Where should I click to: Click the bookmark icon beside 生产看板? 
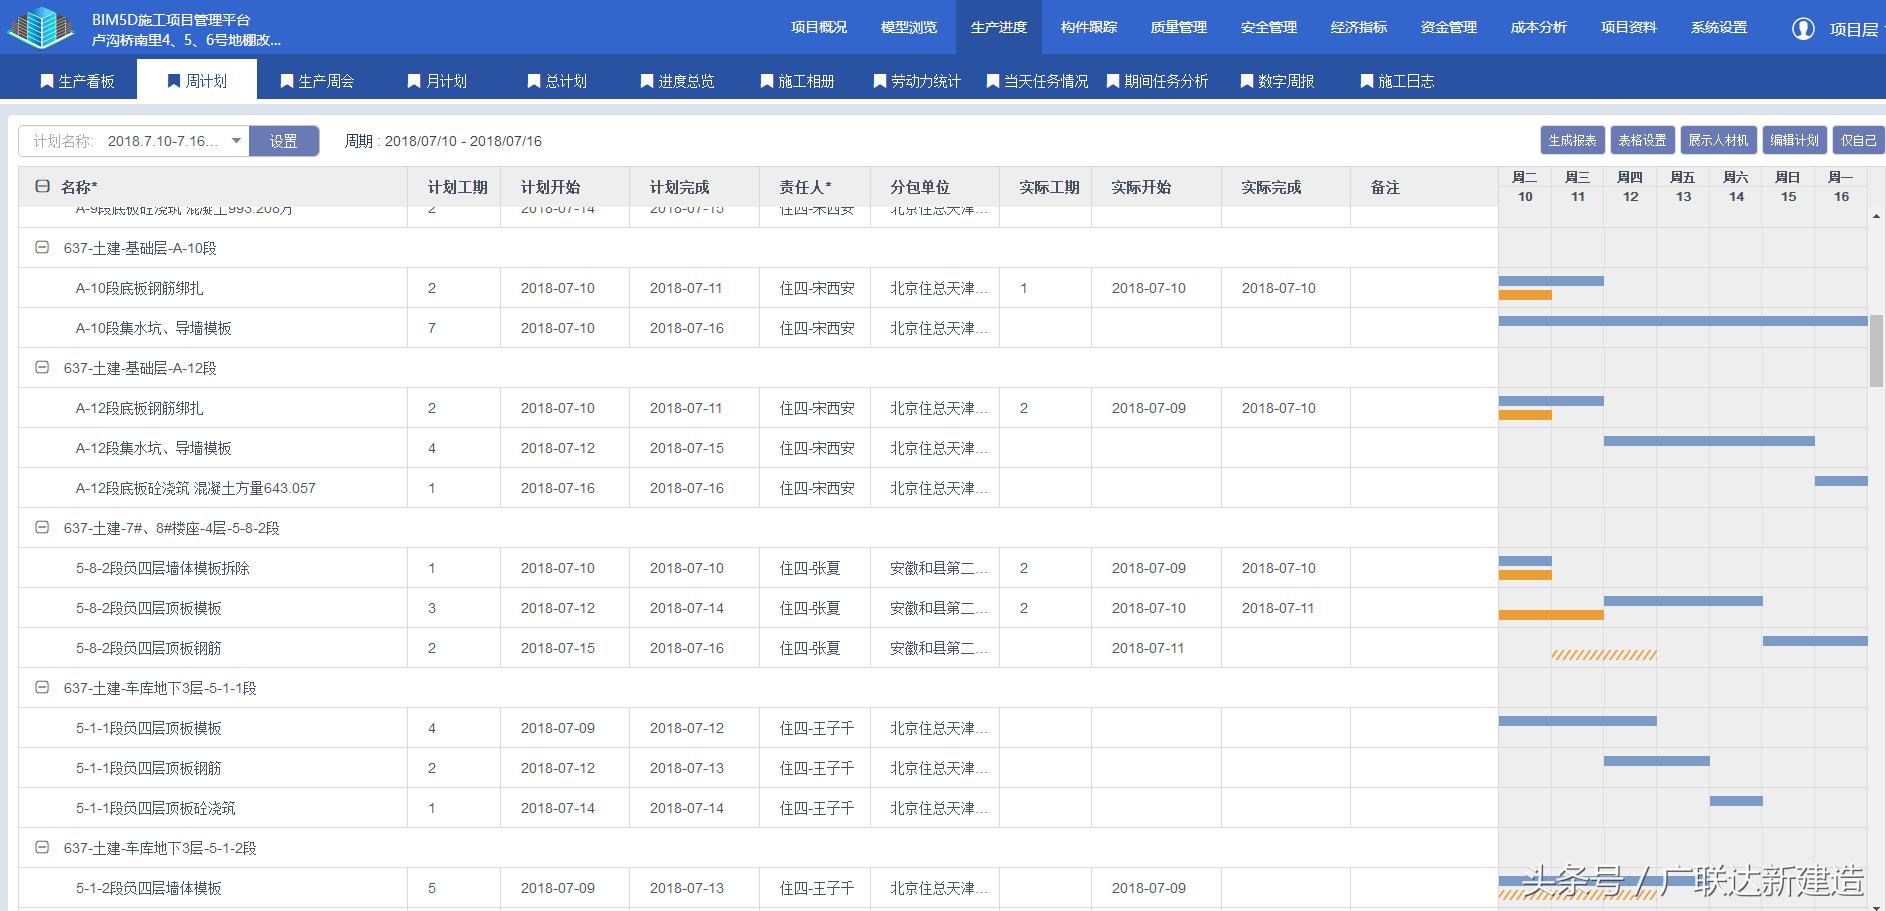47,81
